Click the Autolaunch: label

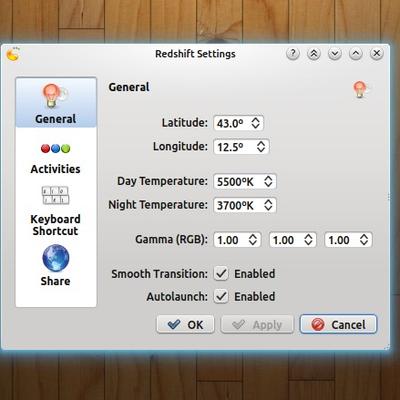click(177, 296)
